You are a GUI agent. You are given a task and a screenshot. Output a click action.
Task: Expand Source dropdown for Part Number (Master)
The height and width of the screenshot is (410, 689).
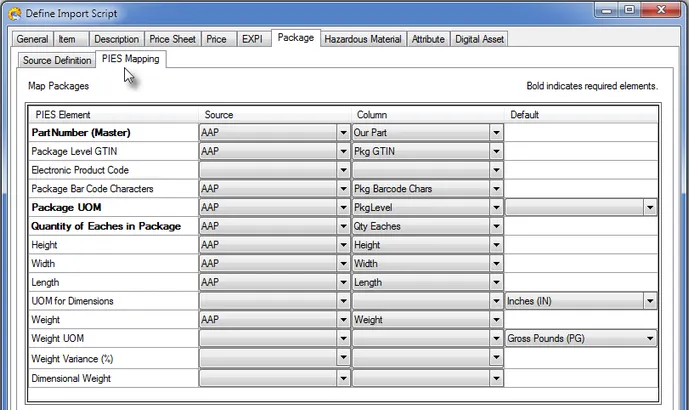point(343,132)
